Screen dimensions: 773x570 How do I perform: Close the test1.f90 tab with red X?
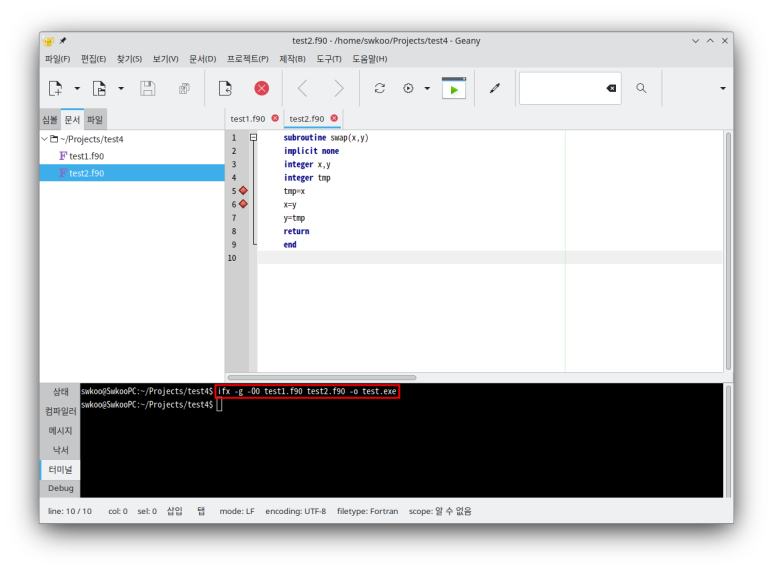click(x=275, y=118)
